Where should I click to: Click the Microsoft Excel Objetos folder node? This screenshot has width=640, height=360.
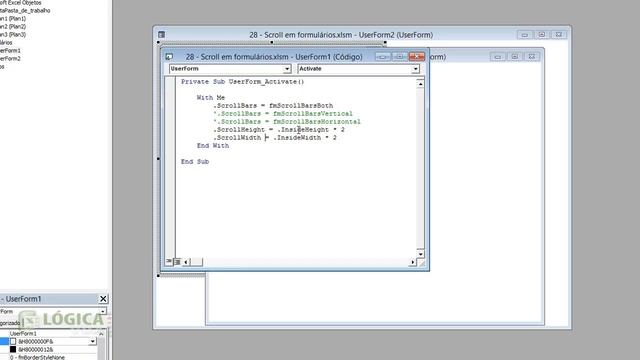point(20,2)
